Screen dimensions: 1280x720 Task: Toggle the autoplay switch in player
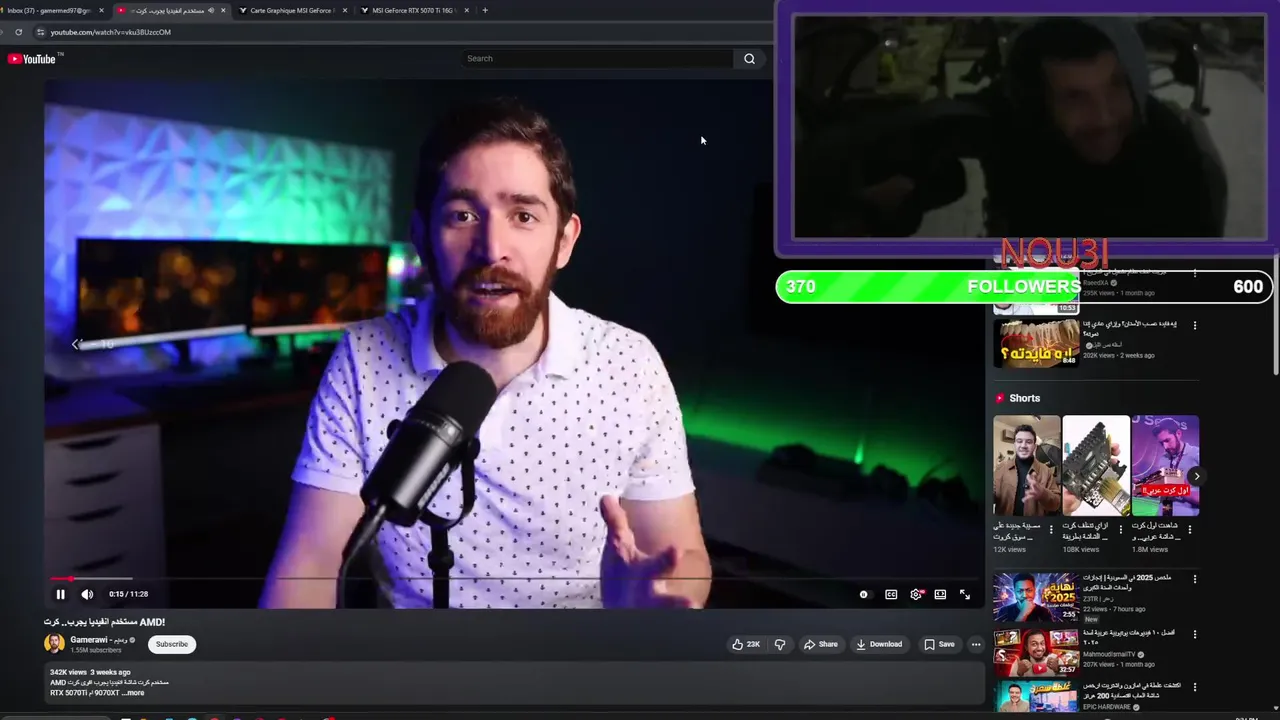864,594
